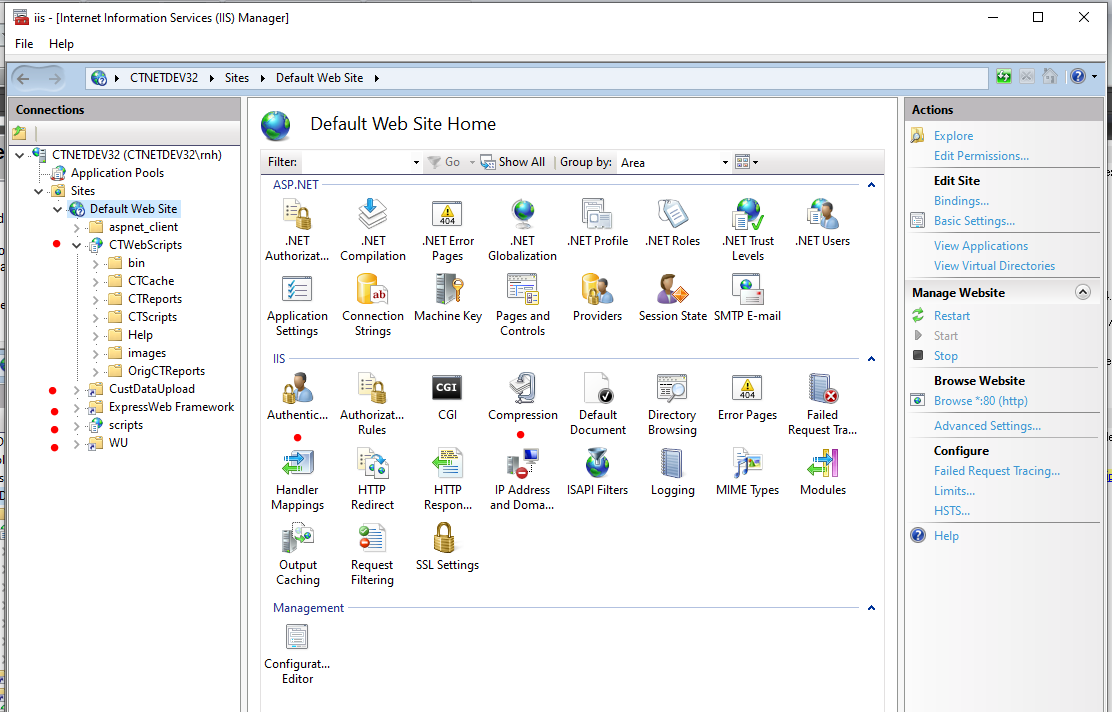Viewport: 1112px width, 712px height.
Task: Open the Default Document feature
Action: [597, 404]
